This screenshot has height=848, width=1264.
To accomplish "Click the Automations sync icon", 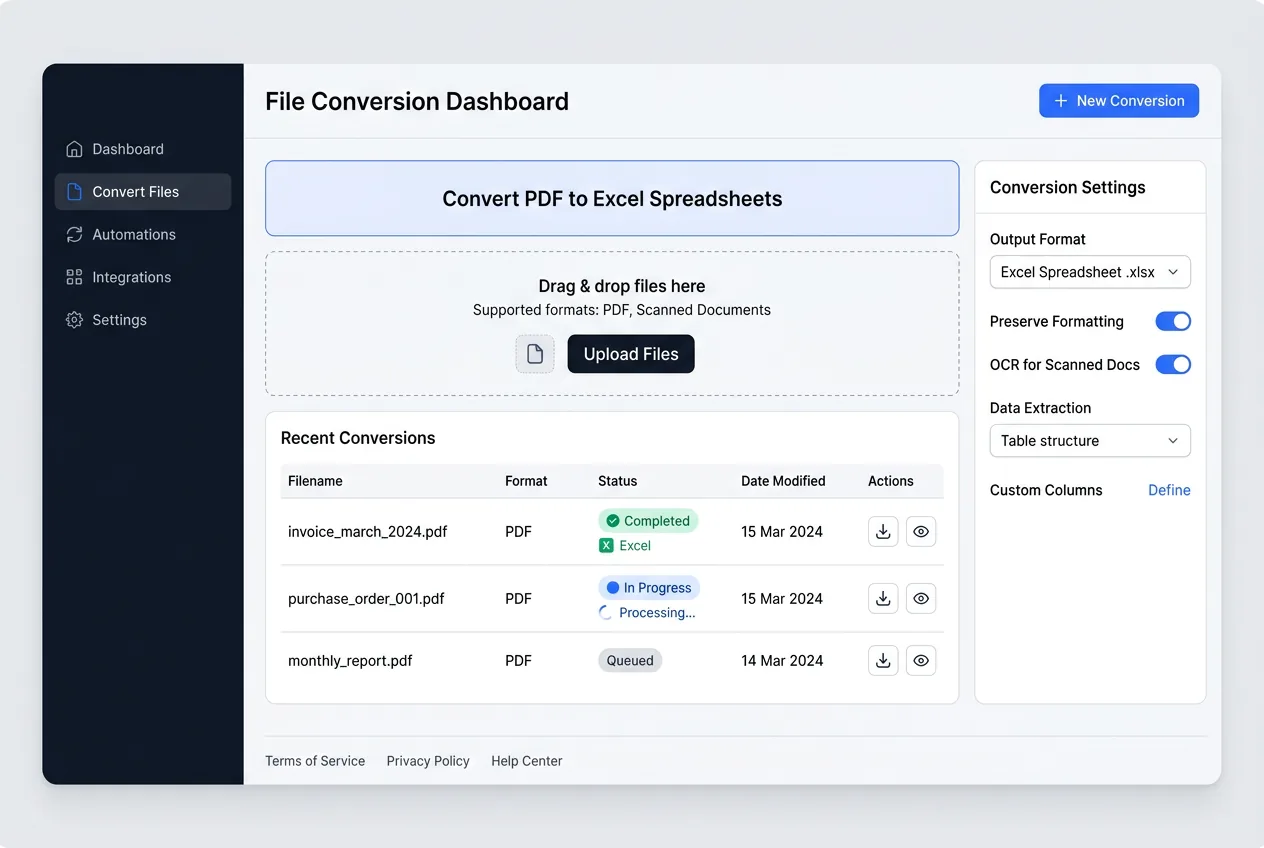I will point(74,234).
